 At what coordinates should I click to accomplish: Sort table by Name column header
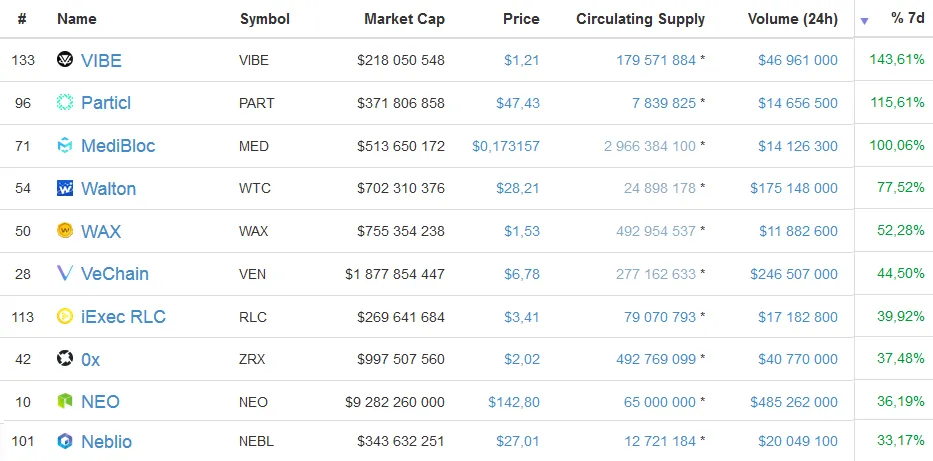[77, 19]
